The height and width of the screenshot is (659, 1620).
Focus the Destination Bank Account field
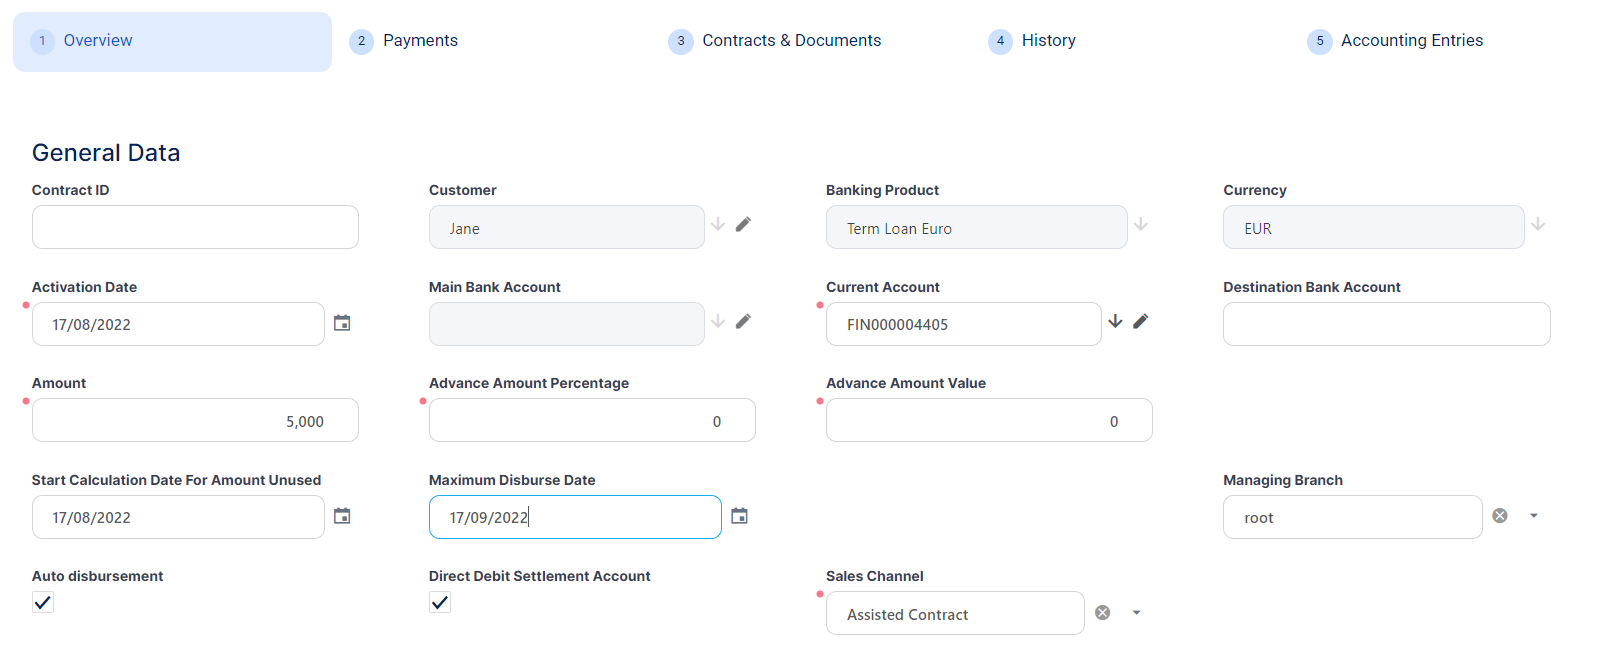pos(1386,324)
